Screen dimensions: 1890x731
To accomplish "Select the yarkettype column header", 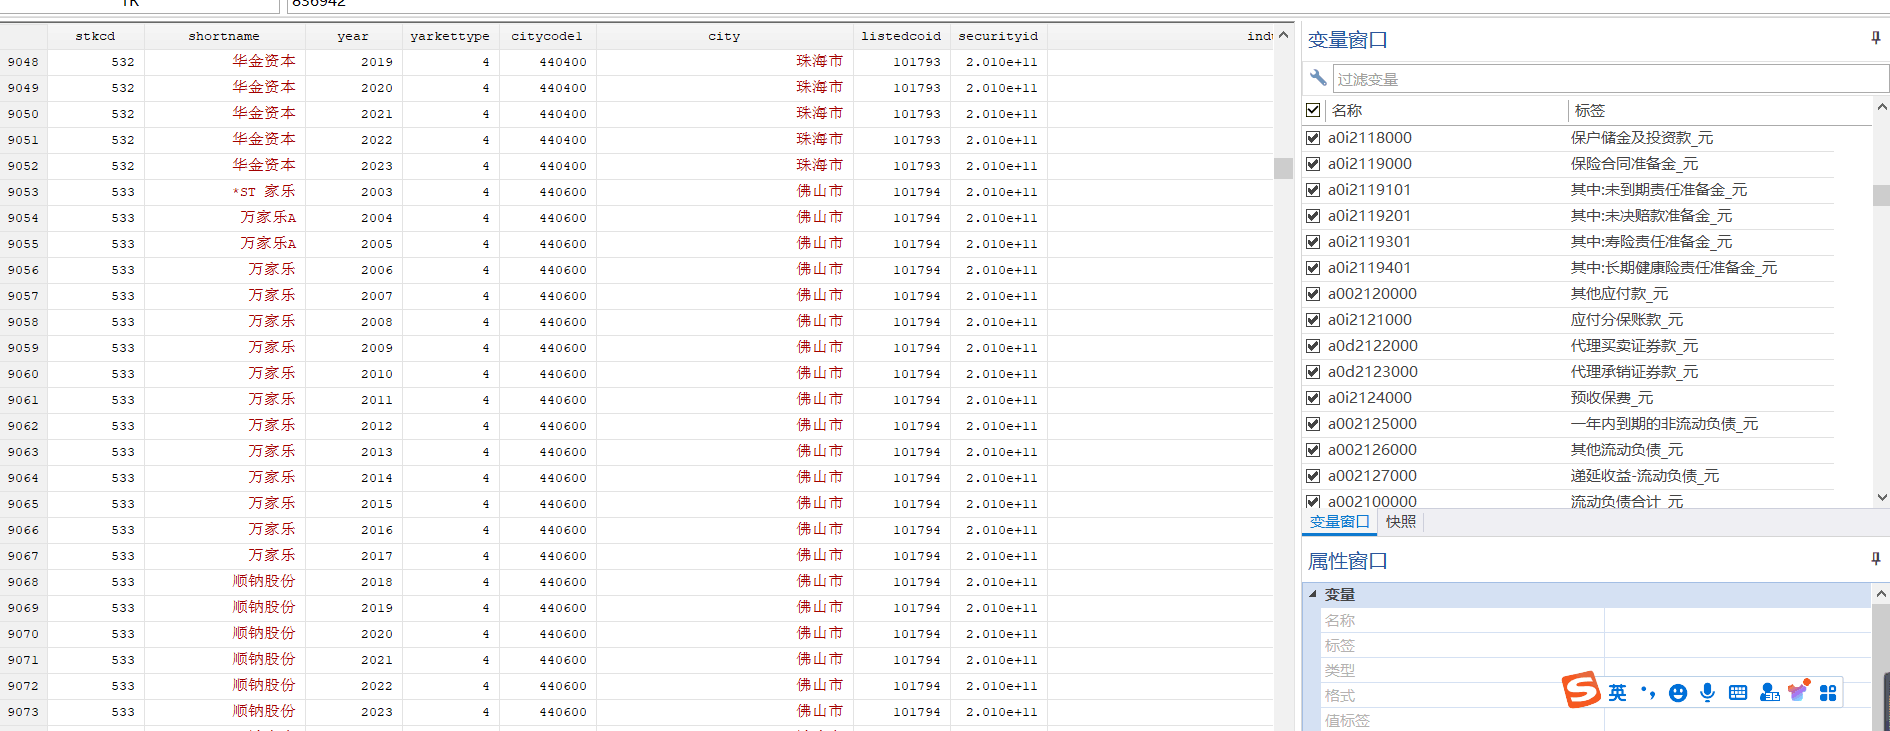I will [x=450, y=36].
